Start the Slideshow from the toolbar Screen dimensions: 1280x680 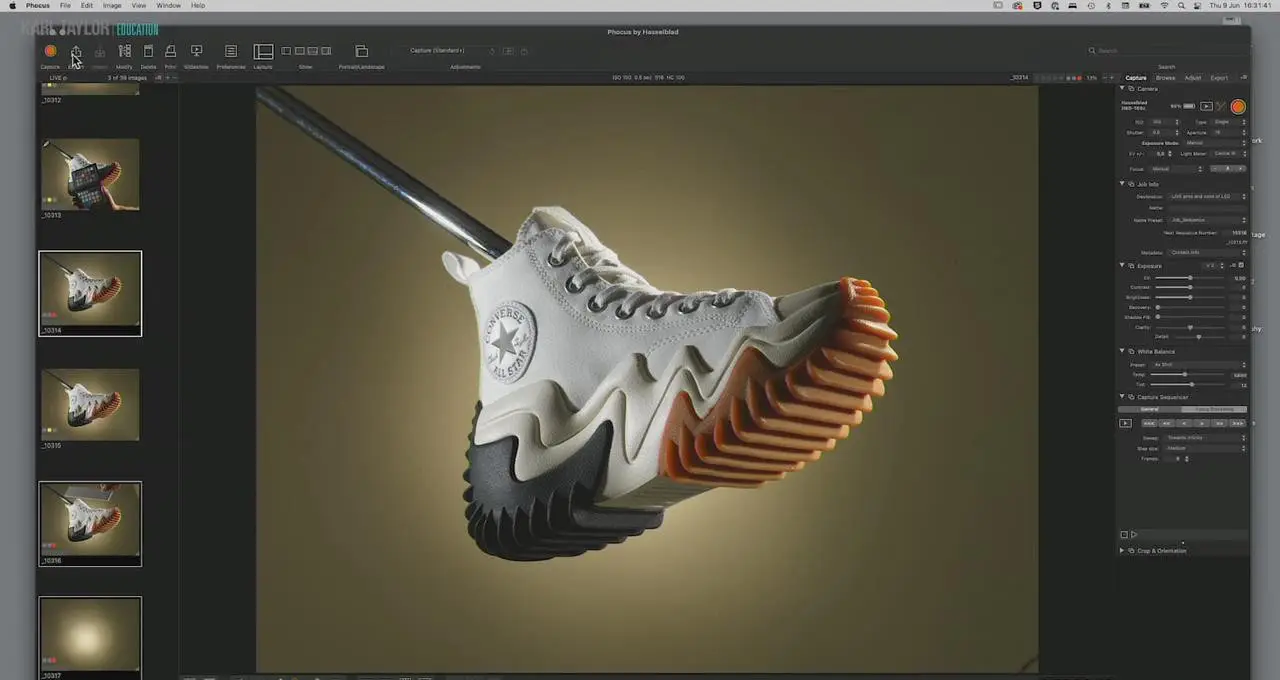(x=196, y=51)
